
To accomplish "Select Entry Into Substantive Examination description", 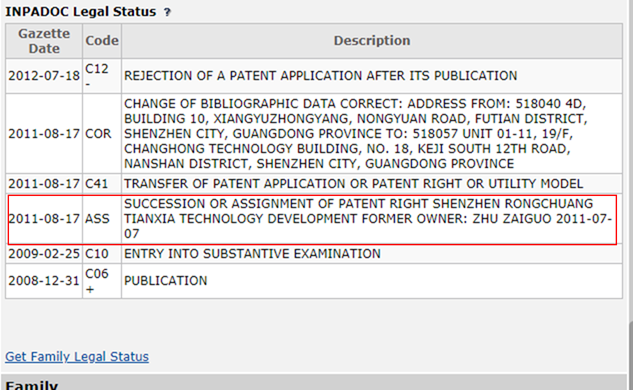I will tap(252, 254).
